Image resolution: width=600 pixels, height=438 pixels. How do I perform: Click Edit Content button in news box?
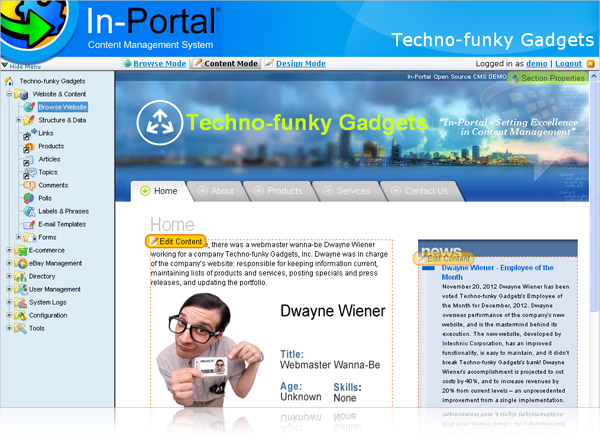click(x=443, y=259)
